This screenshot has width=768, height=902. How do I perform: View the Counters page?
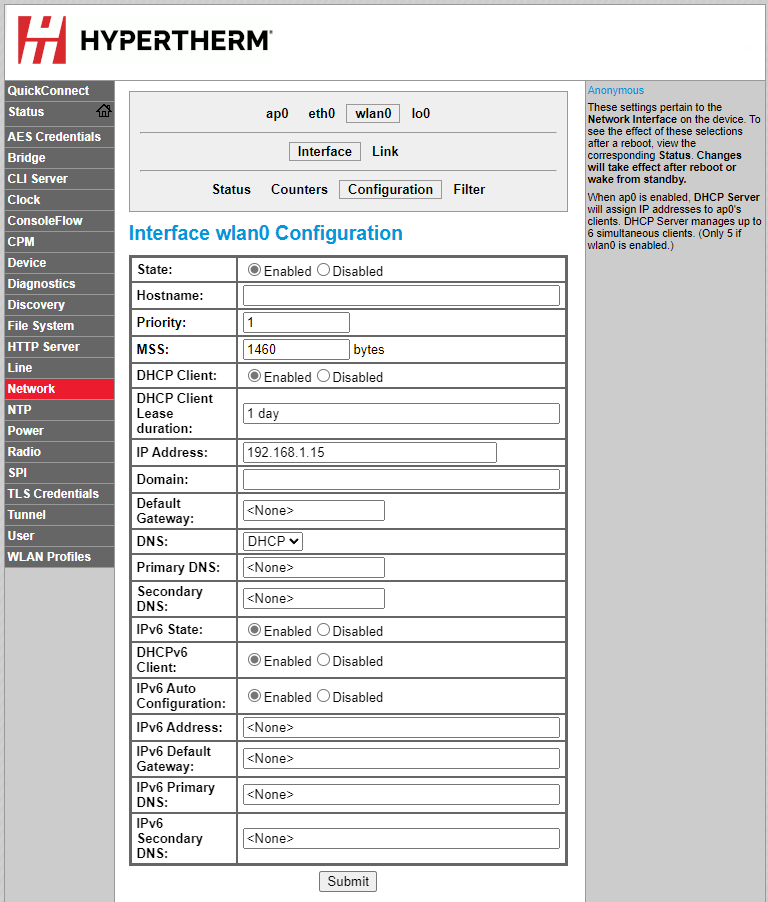[x=299, y=190]
